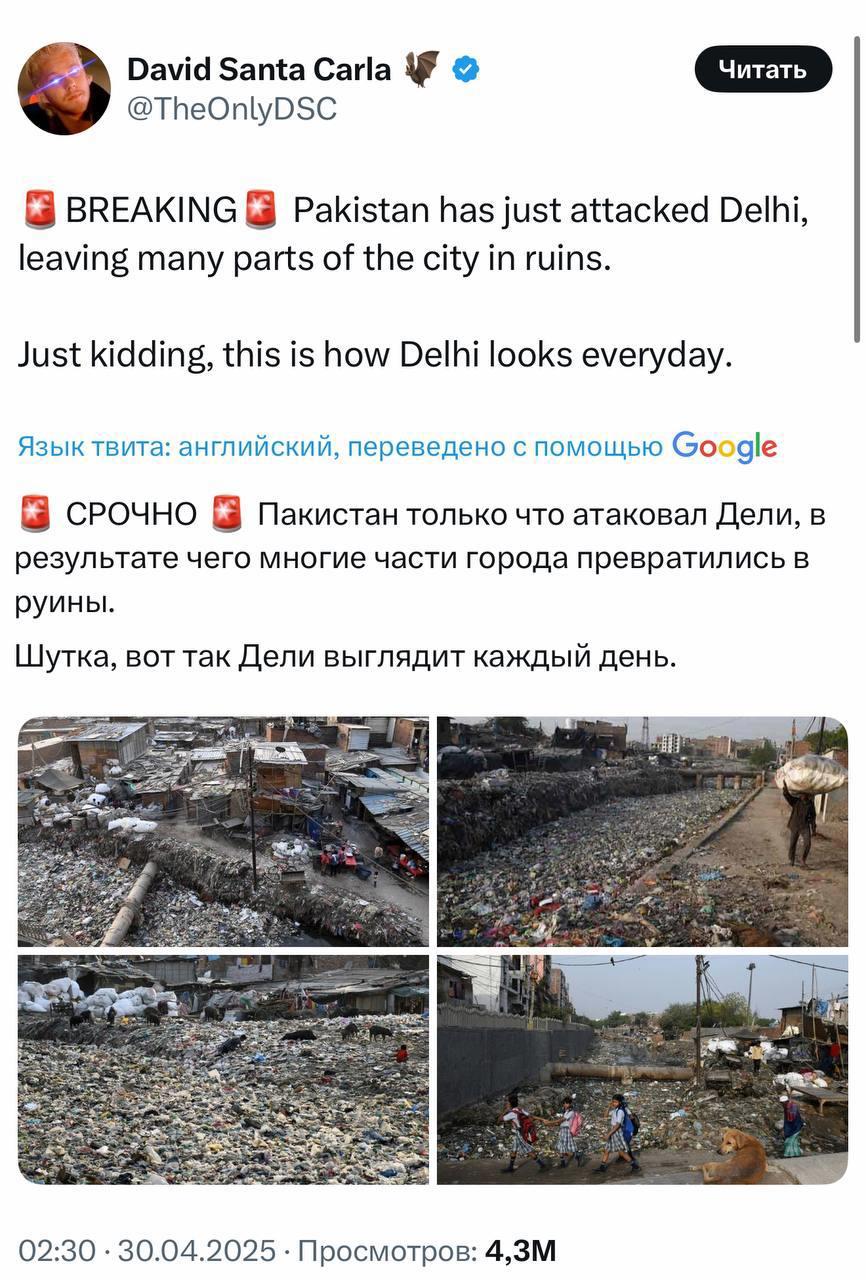The height and width of the screenshot is (1280, 866).
Task: Click the siren emoji before СРОЧНО
Action: [x=36, y=514]
